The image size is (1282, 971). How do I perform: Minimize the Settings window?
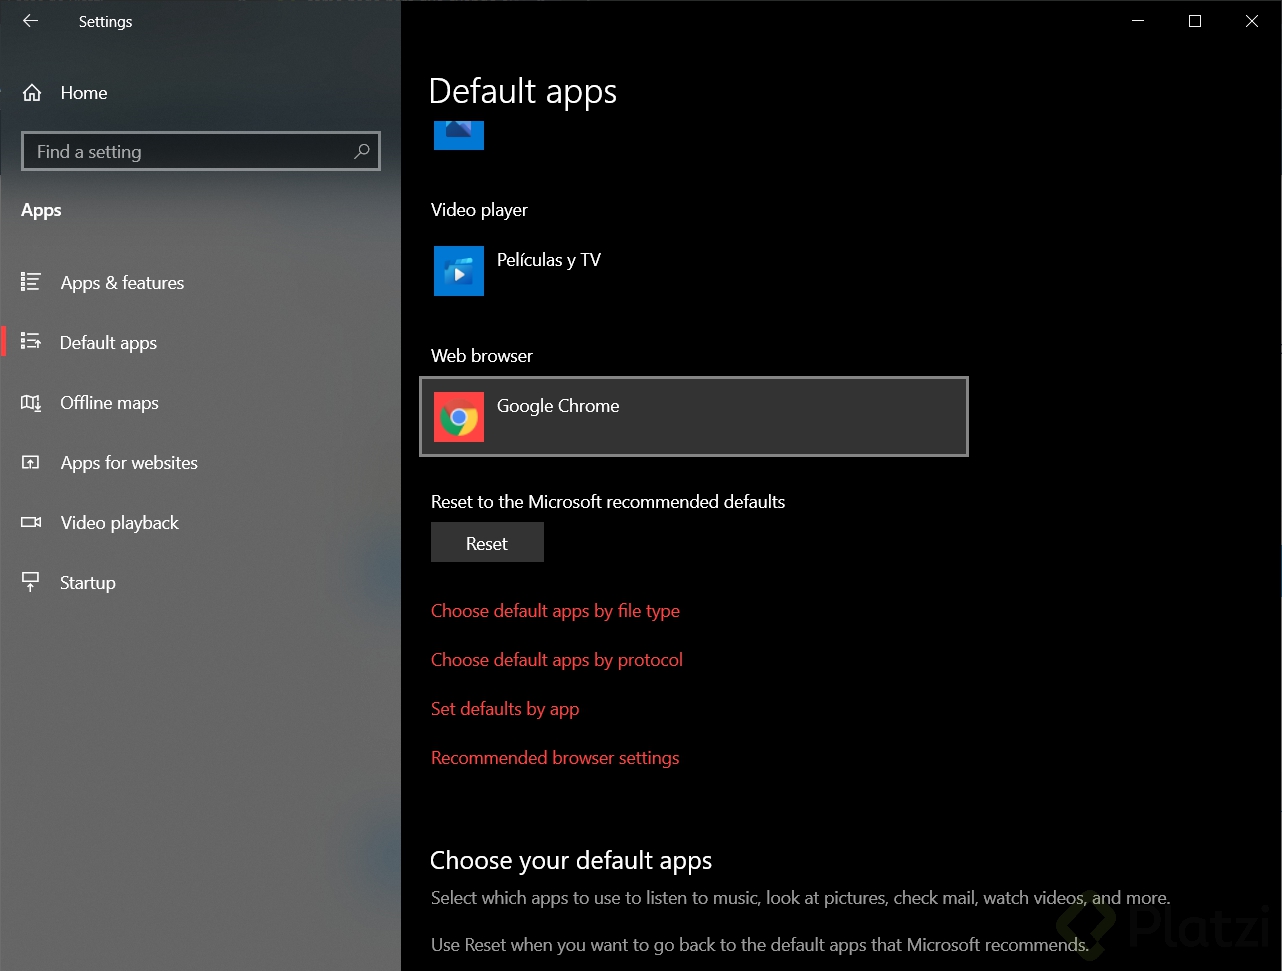pos(1138,21)
